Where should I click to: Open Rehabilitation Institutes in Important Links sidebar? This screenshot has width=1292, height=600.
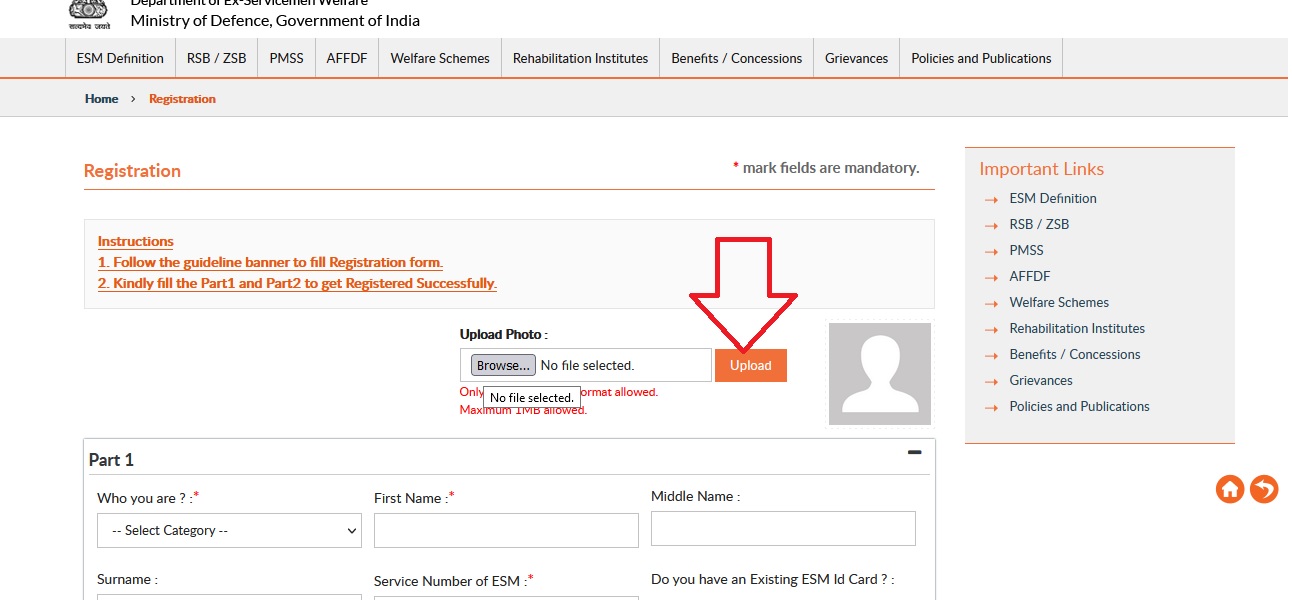(x=1077, y=328)
